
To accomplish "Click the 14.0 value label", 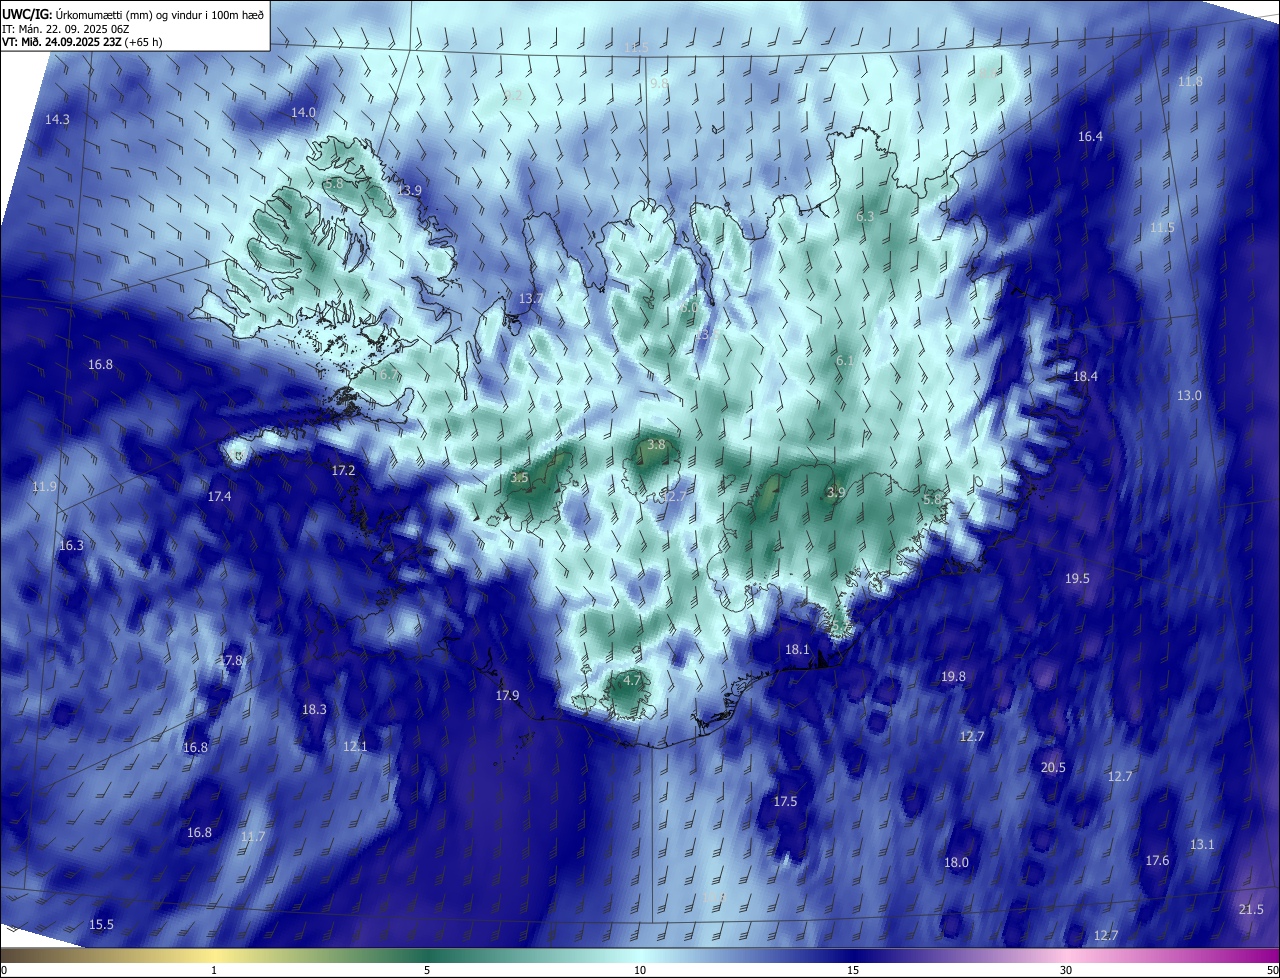I will click(x=303, y=113).
